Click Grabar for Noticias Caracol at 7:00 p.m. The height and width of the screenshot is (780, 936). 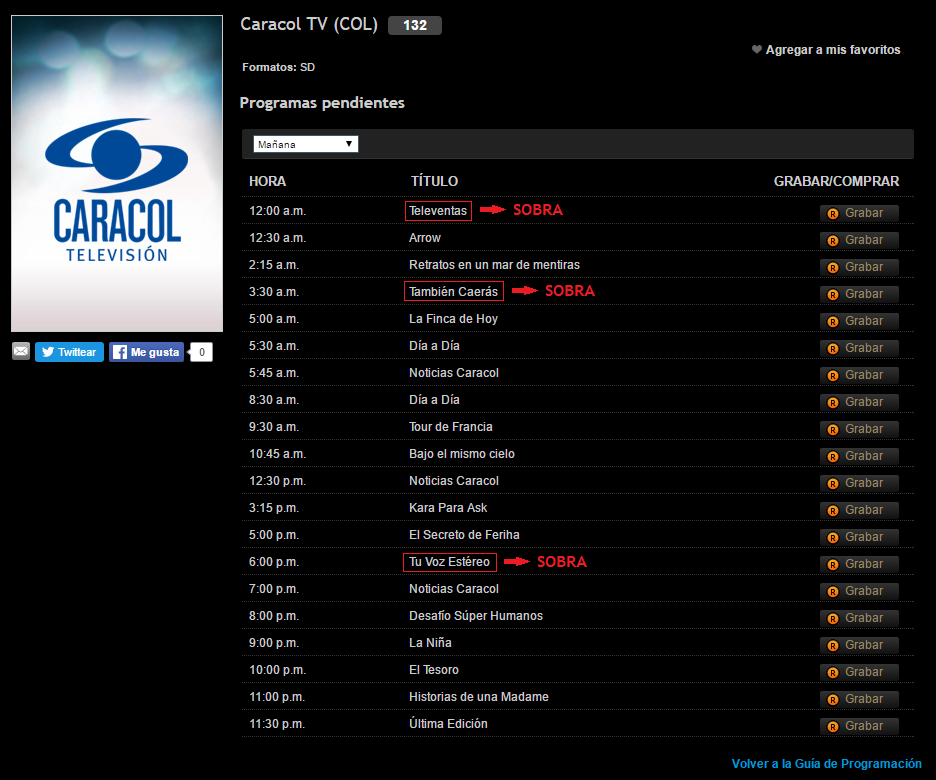(x=859, y=591)
